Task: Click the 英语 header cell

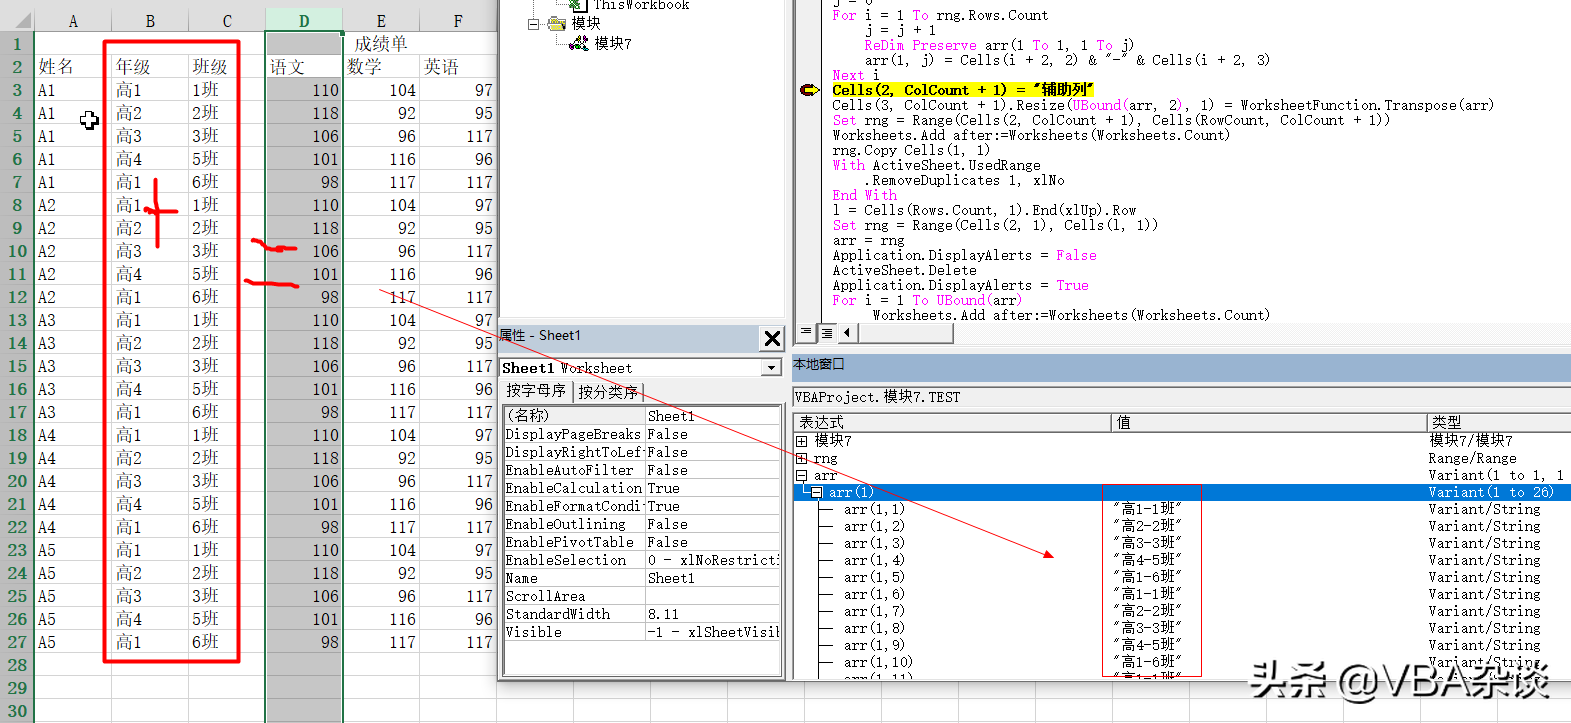Action: click(x=458, y=67)
